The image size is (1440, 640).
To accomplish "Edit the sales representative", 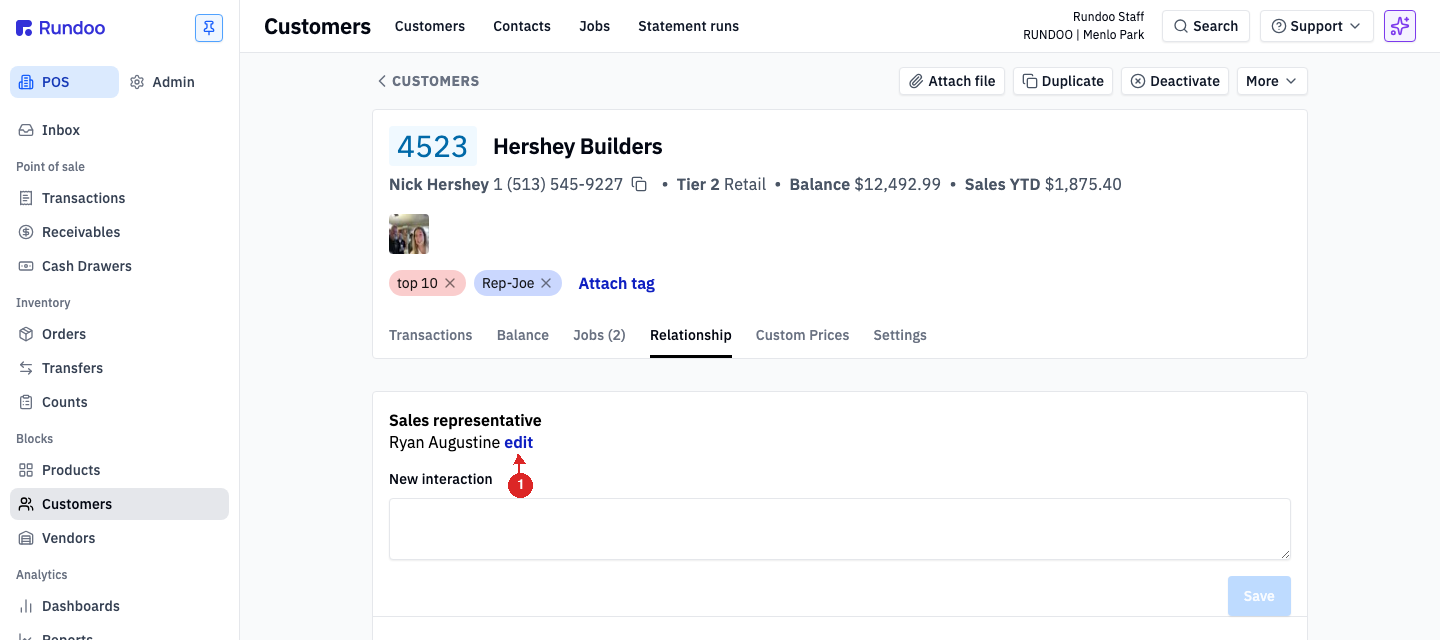I will coord(518,442).
